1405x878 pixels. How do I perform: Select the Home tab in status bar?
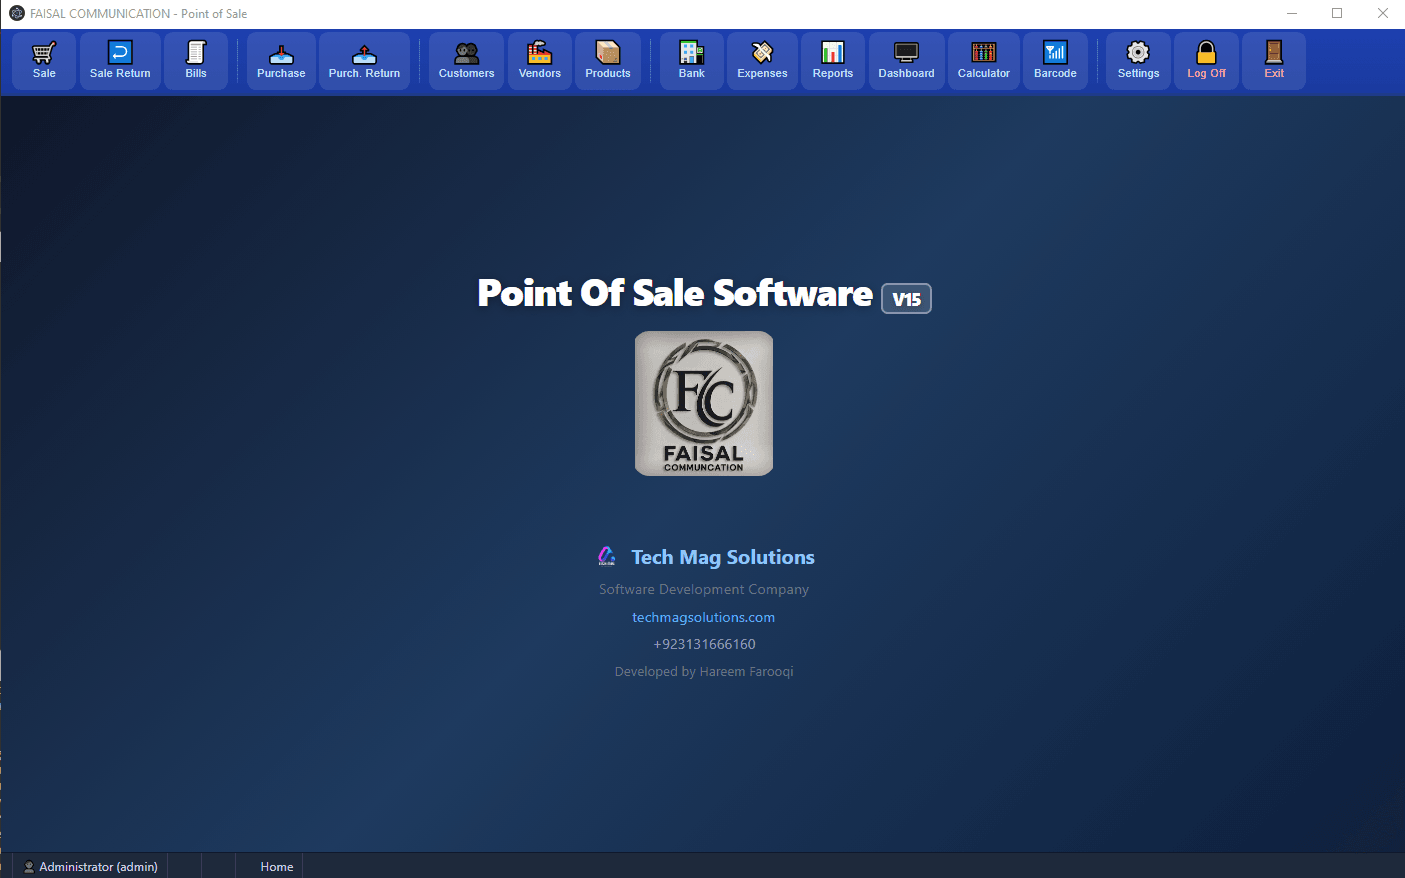pyautogui.click(x=276, y=866)
